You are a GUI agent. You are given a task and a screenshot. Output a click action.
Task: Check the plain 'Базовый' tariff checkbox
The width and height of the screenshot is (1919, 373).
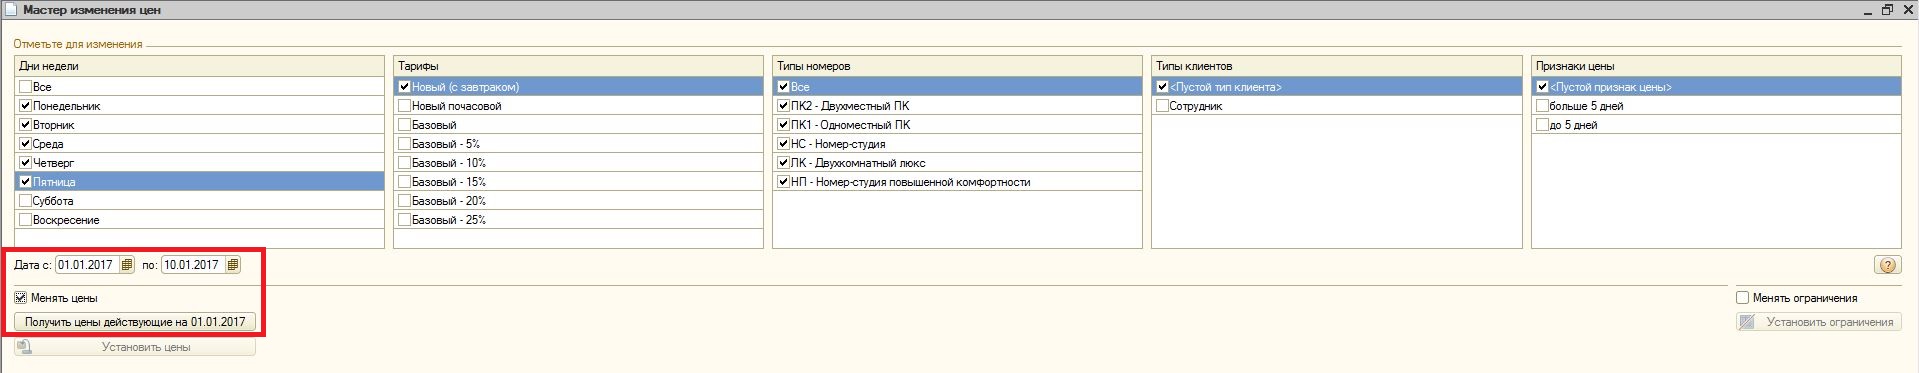tap(404, 125)
